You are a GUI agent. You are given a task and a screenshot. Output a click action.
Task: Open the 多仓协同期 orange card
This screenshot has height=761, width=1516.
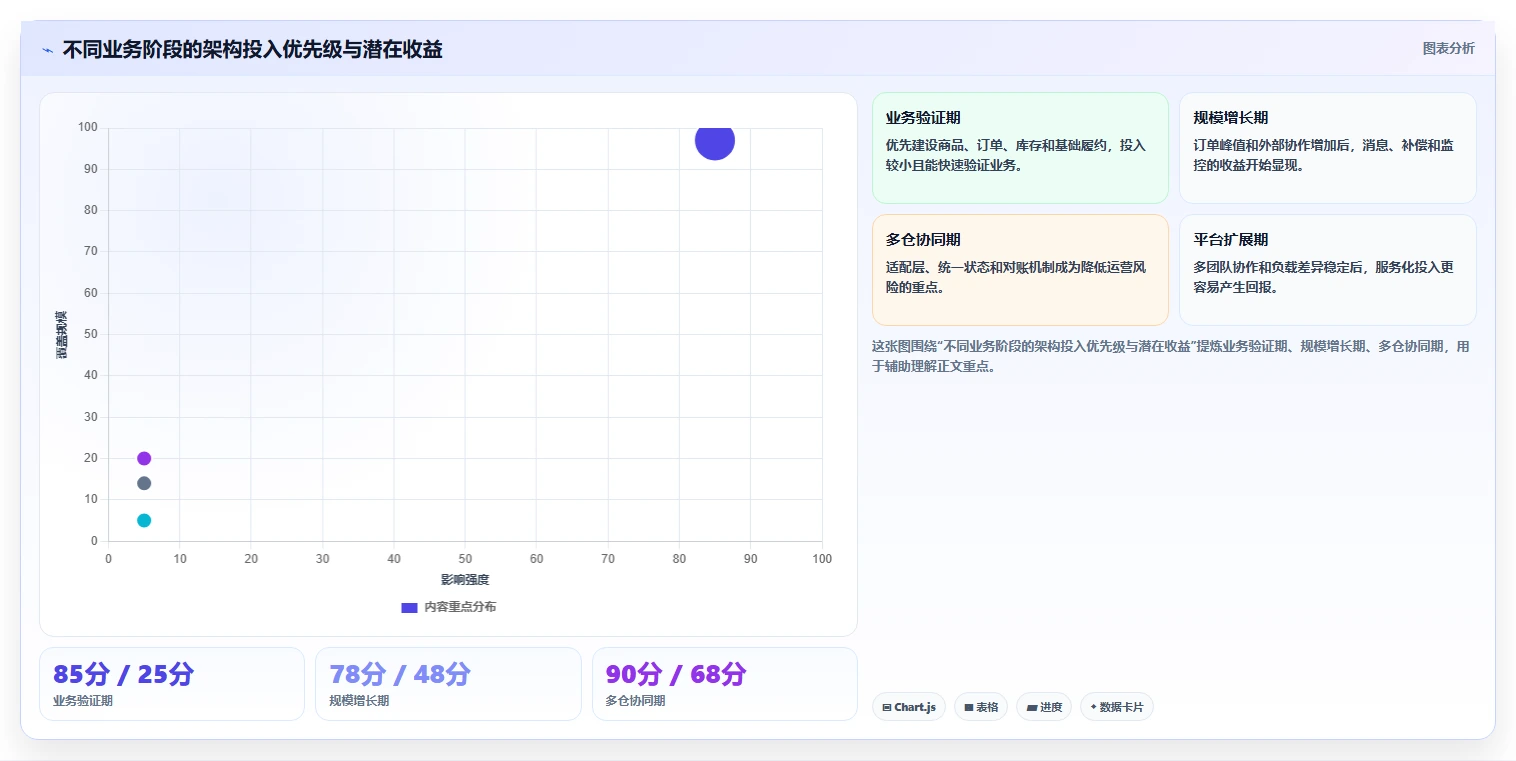point(1020,270)
